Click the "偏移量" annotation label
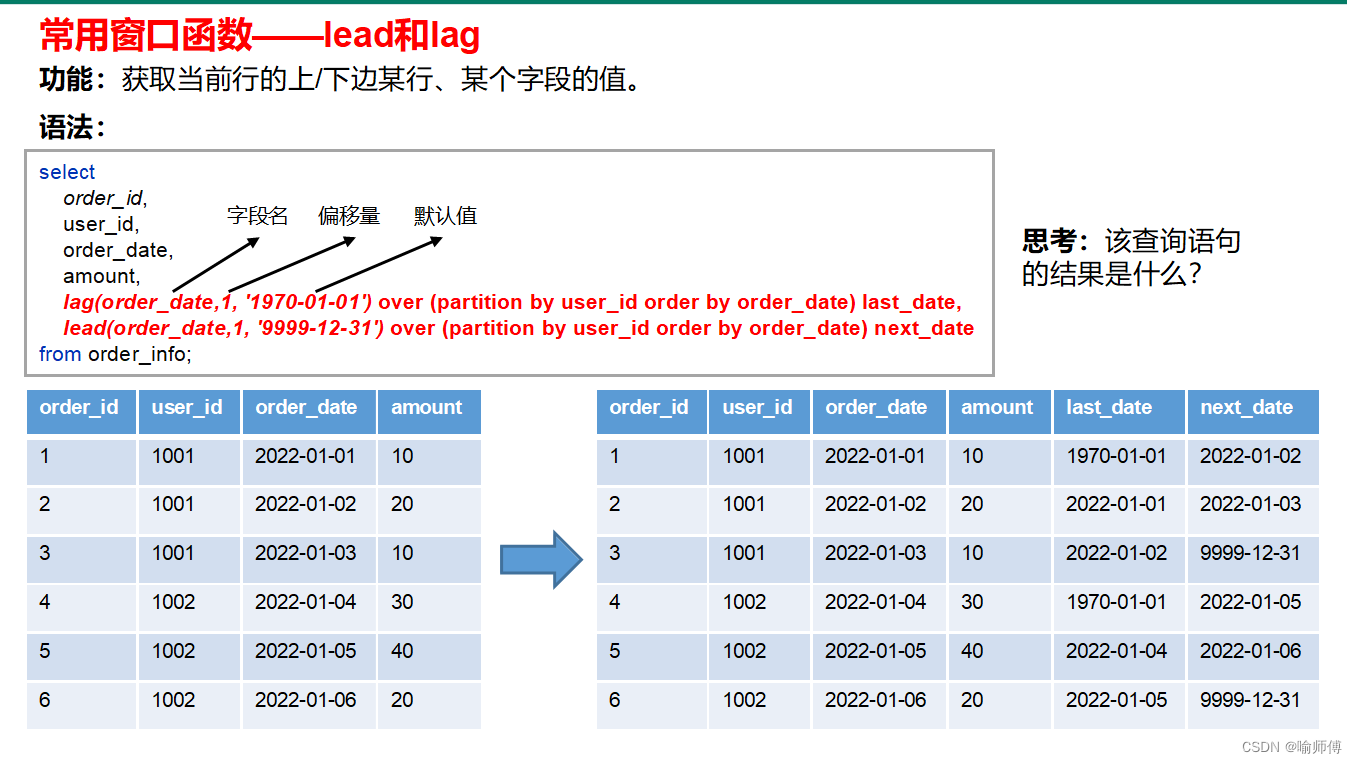The image size is (1357, 763). [x=349, y=215]
